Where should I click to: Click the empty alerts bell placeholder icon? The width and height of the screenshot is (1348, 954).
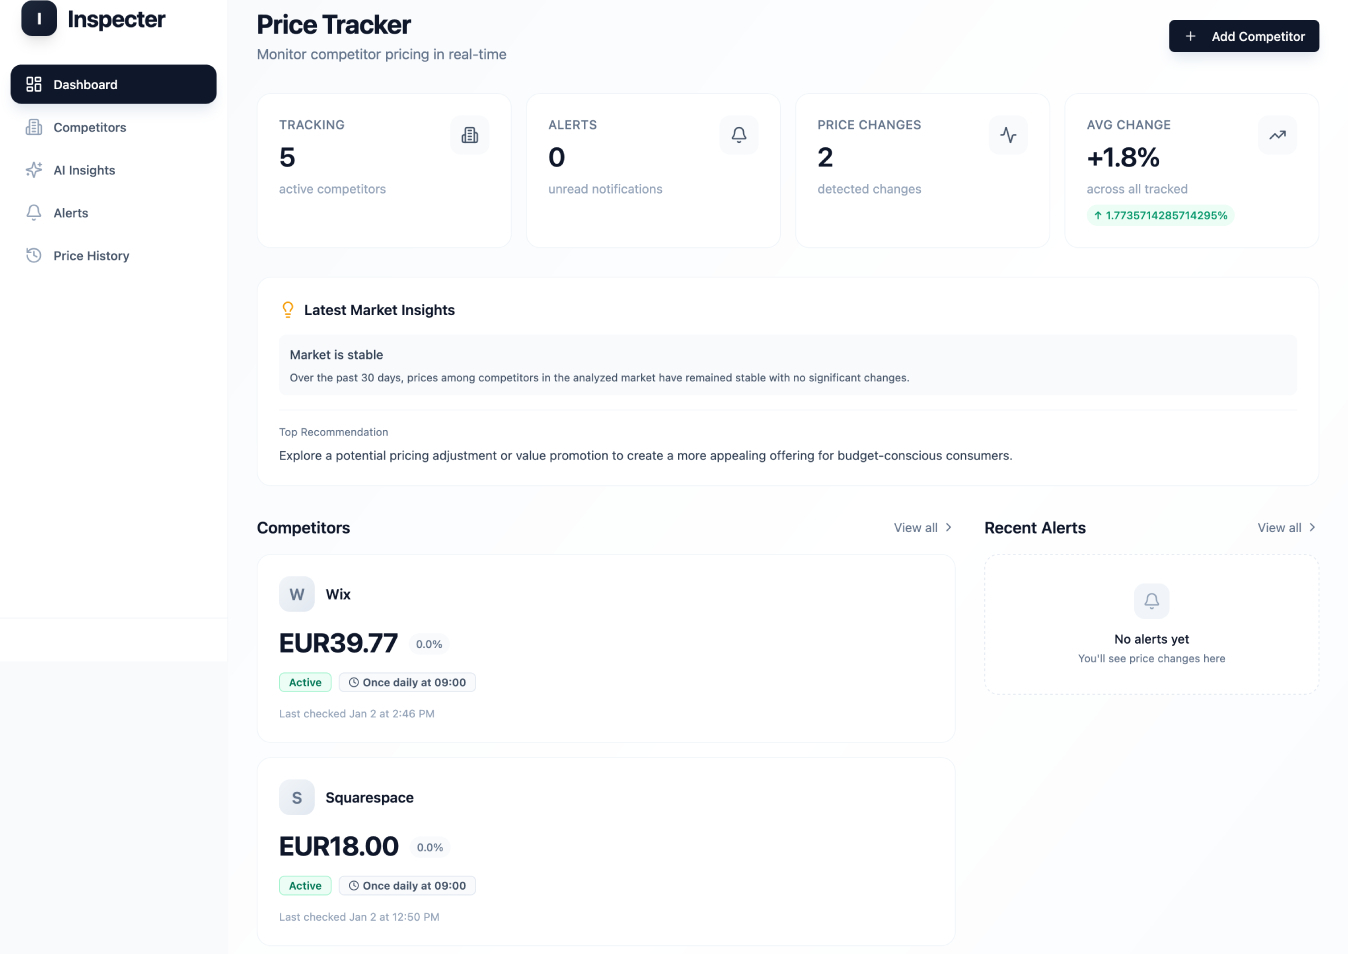pyautogui.click(x=1152, y=601)
